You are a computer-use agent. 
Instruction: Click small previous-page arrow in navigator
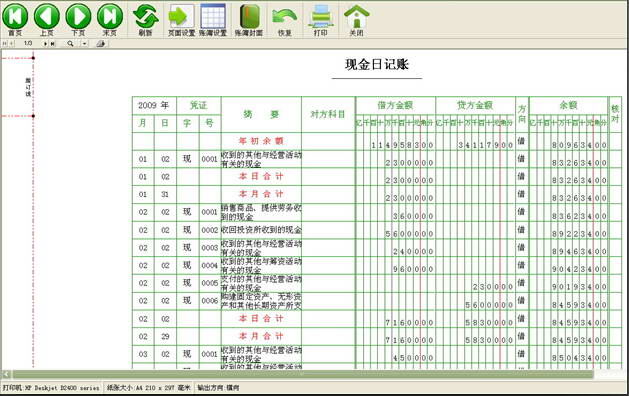click(12, 43)
